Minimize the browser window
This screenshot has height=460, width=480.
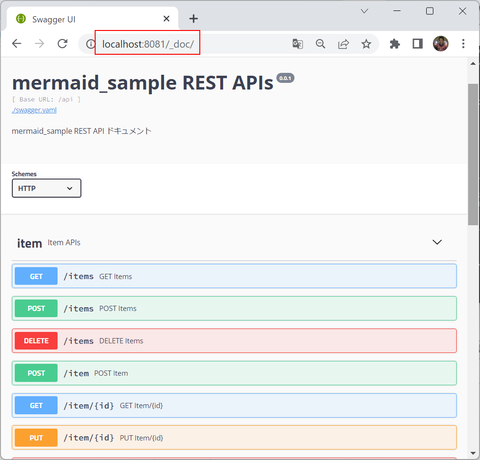(x=397, y=11)
